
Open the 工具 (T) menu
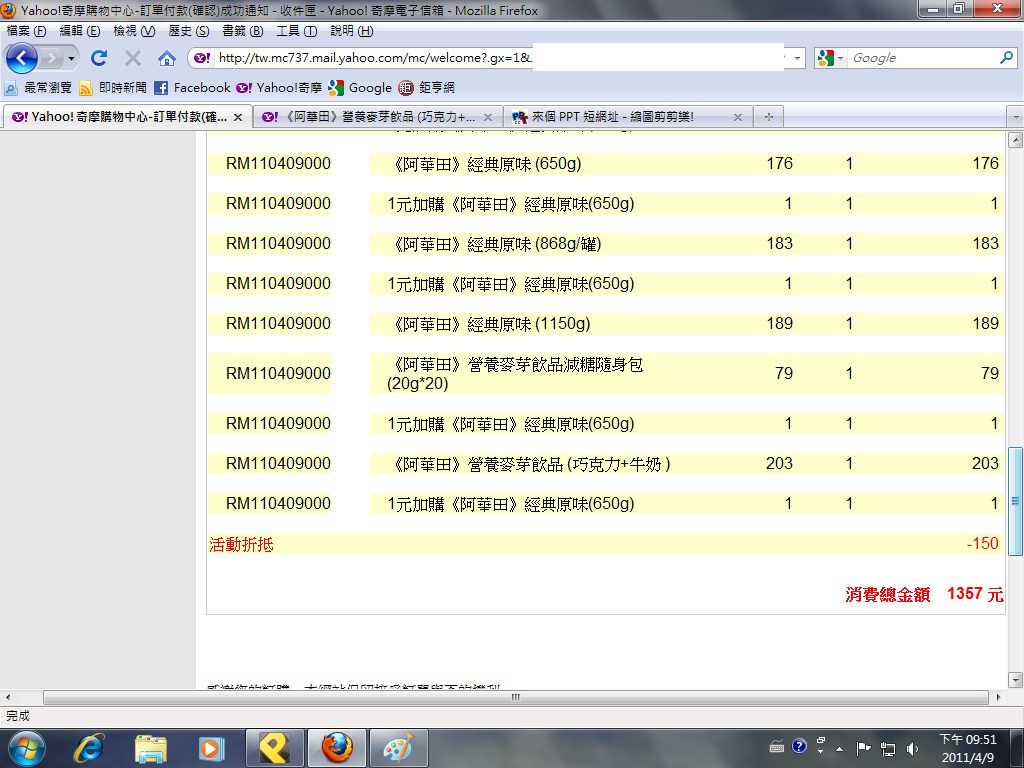coord(296,31)
